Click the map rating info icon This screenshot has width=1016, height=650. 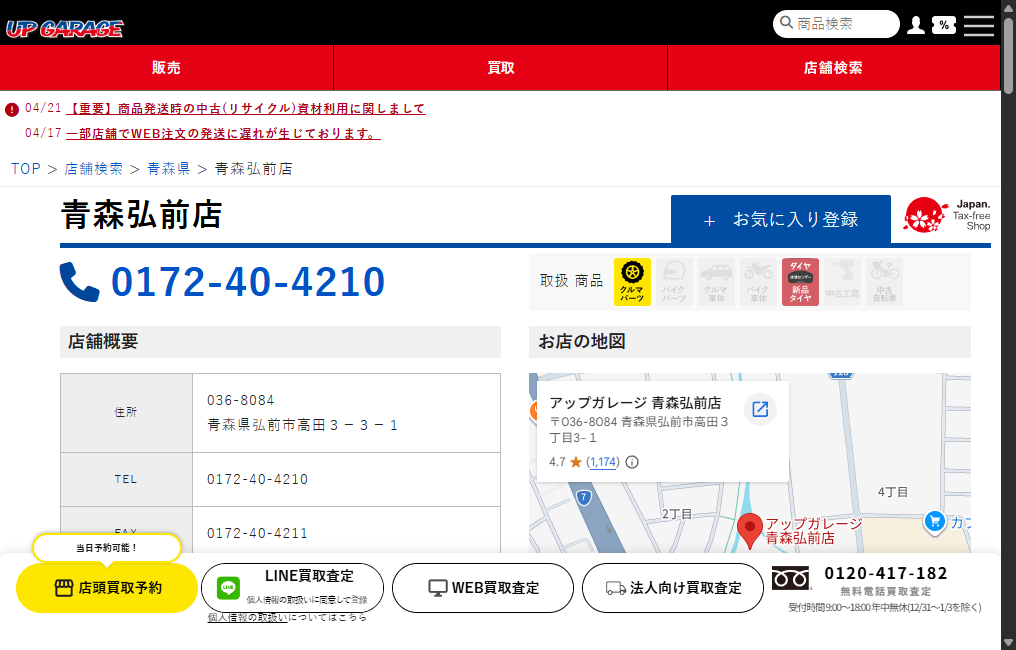(x=632, y=462)
